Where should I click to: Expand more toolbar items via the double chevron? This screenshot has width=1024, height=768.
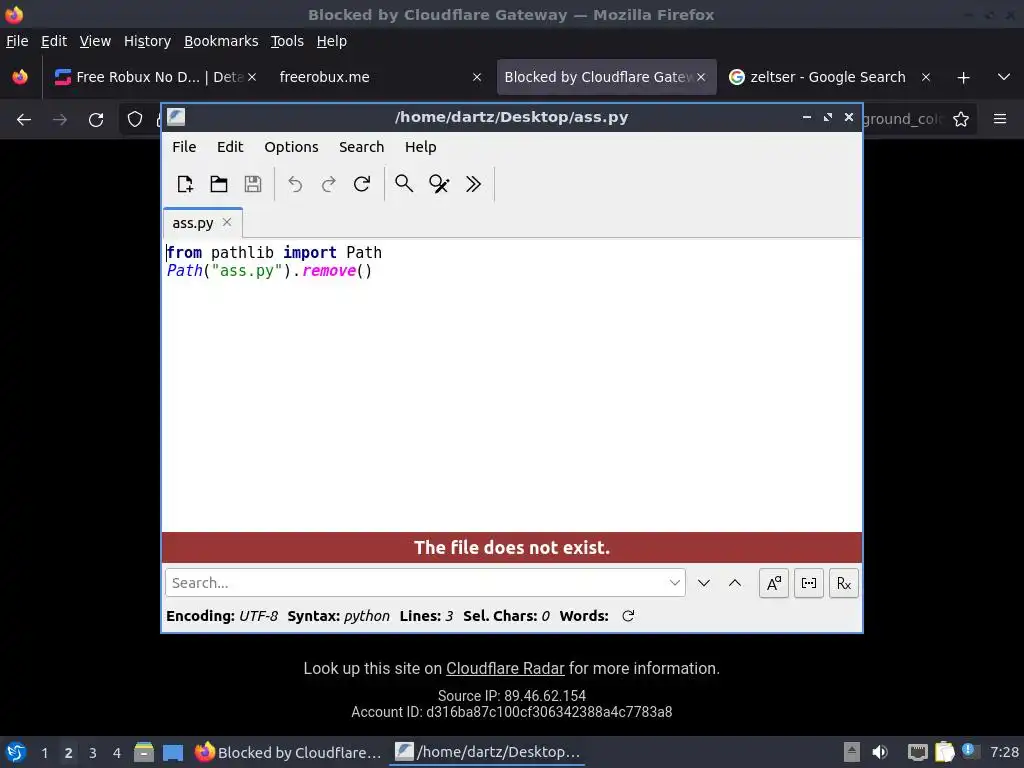[473, 184]
